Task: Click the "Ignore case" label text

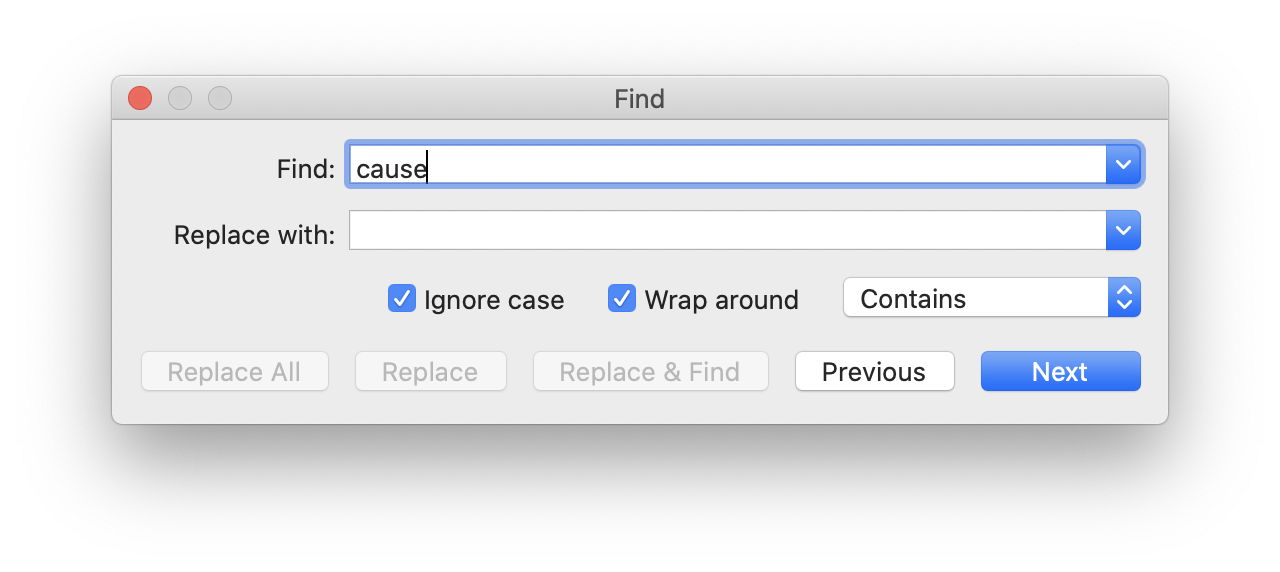Action: pyautogui.click(x=494, y=300)
